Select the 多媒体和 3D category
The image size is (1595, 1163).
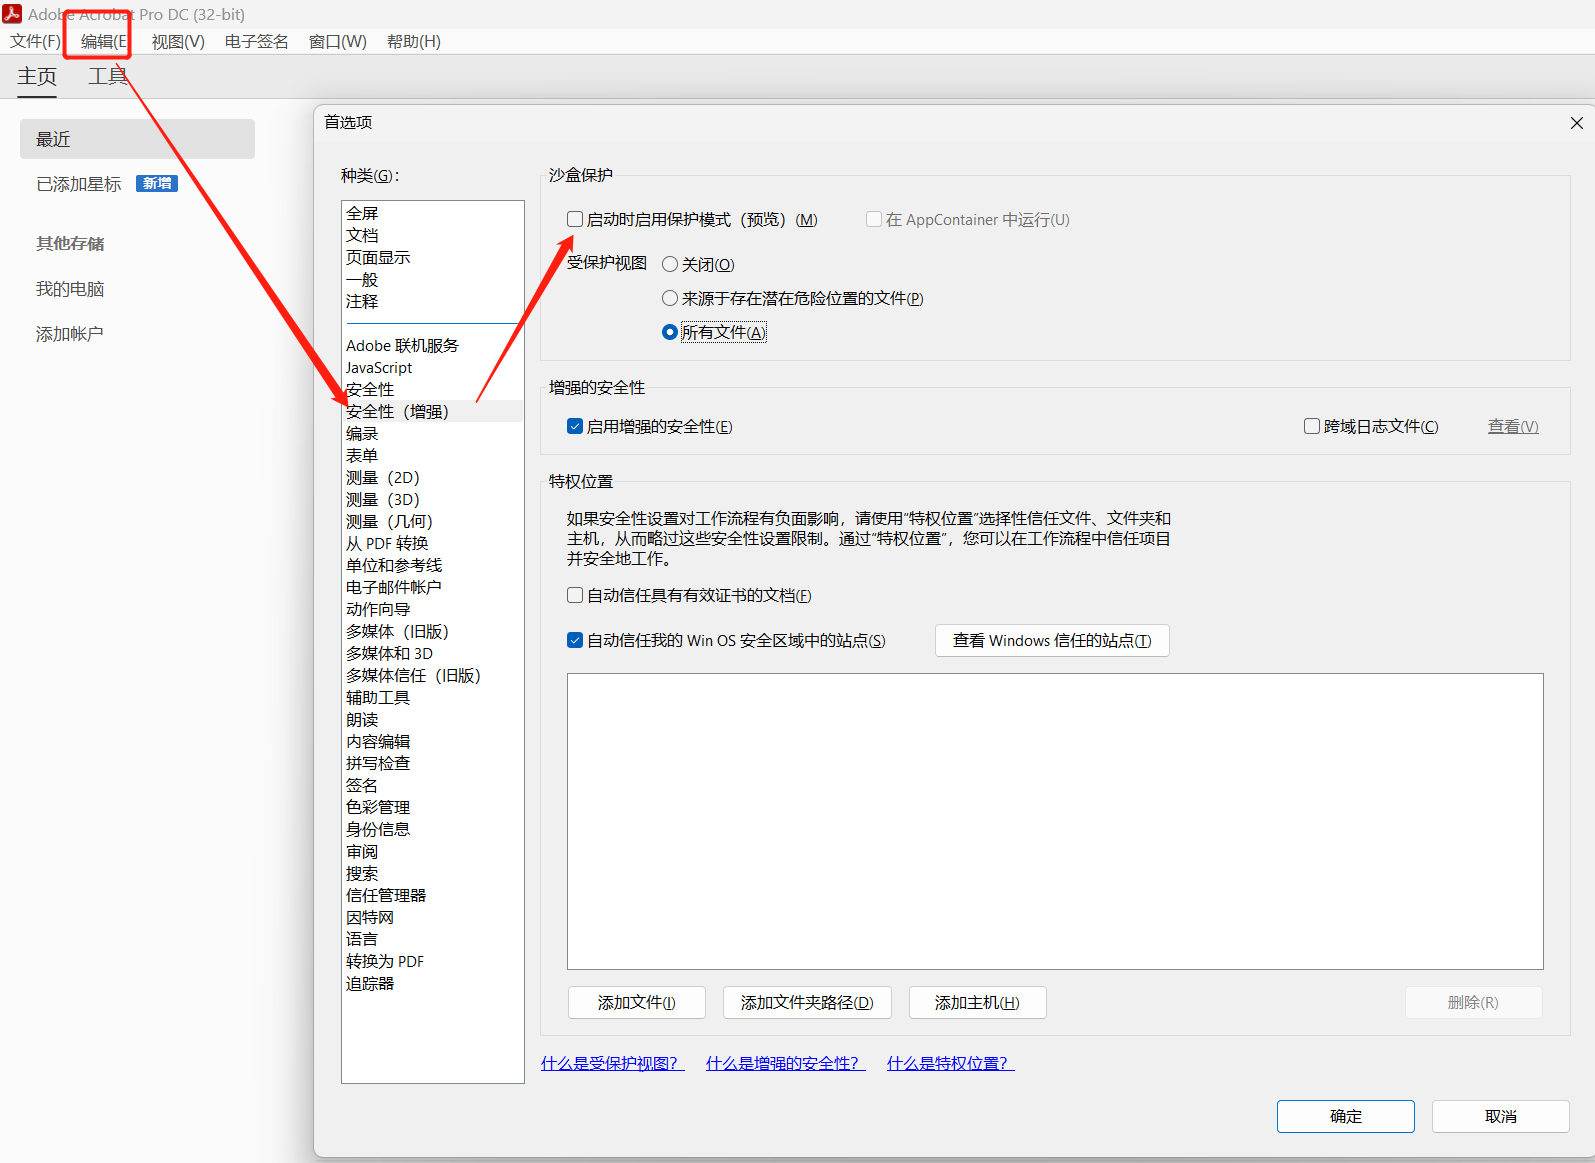point(389,653)
